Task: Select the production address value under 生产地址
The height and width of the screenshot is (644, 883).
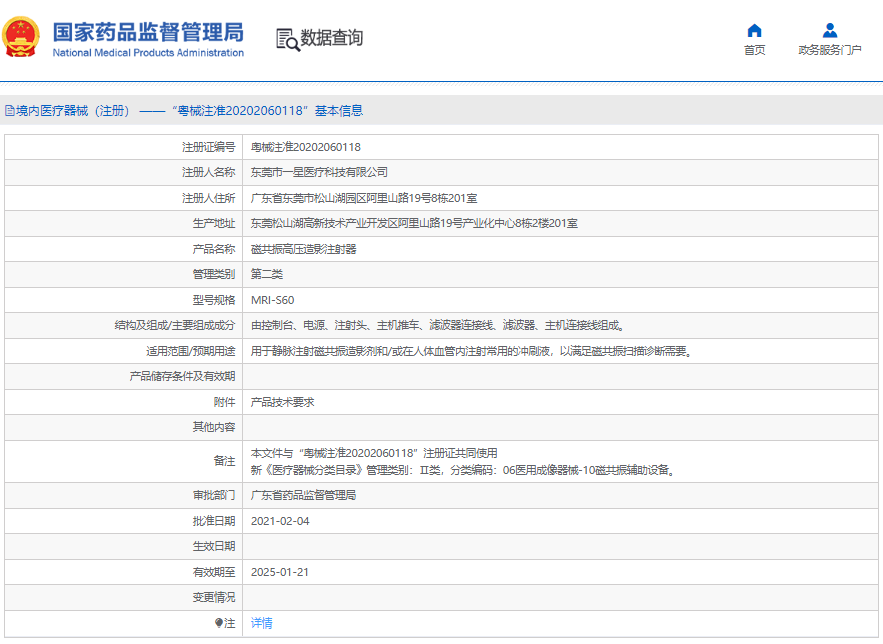Action: (414, 223)
